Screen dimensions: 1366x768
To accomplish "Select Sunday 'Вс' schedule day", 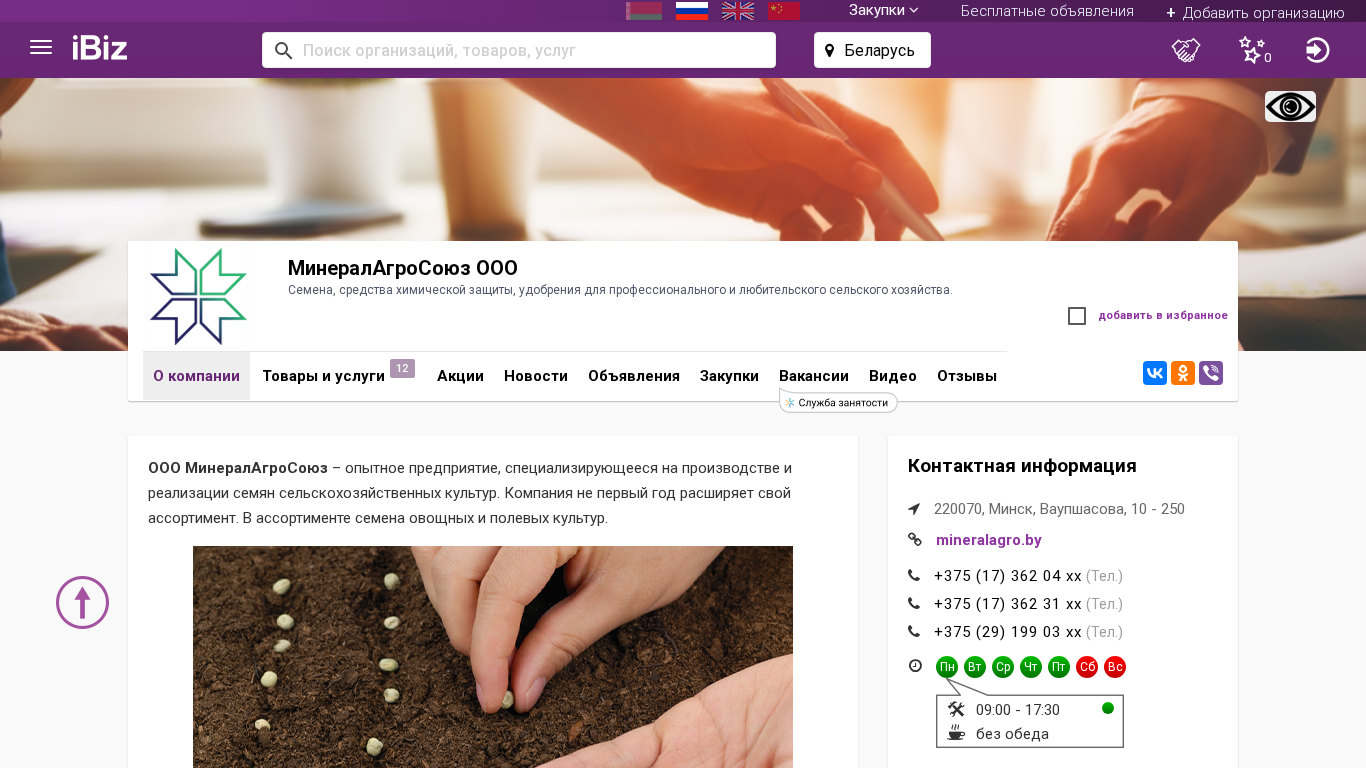I will (1115, 667).
